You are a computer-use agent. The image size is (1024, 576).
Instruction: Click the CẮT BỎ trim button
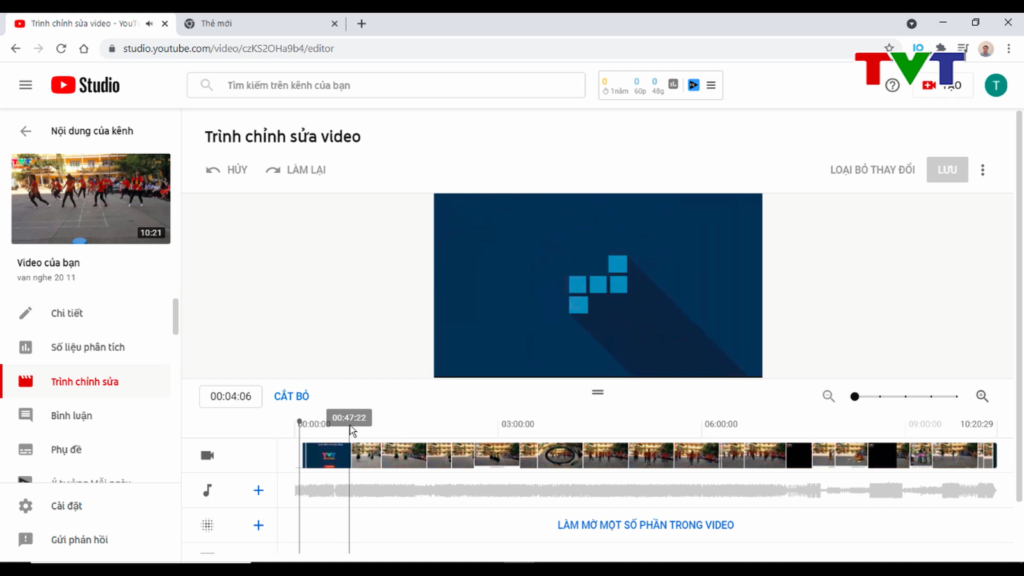[291, 396]
